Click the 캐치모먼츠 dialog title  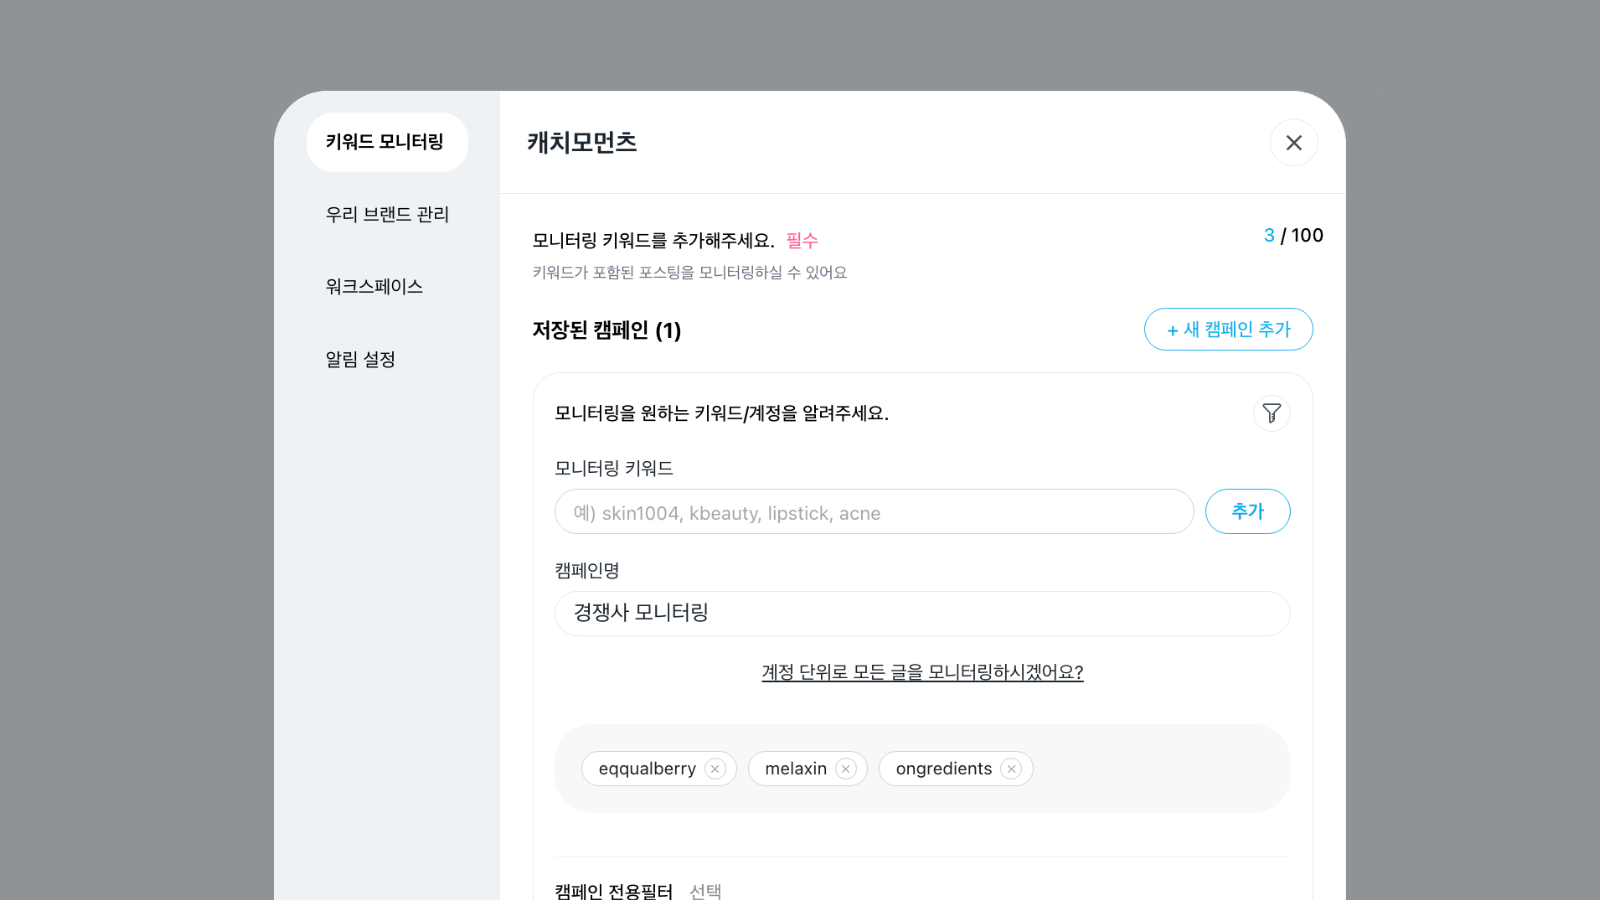pyautogui.click(x=582, y=143)
